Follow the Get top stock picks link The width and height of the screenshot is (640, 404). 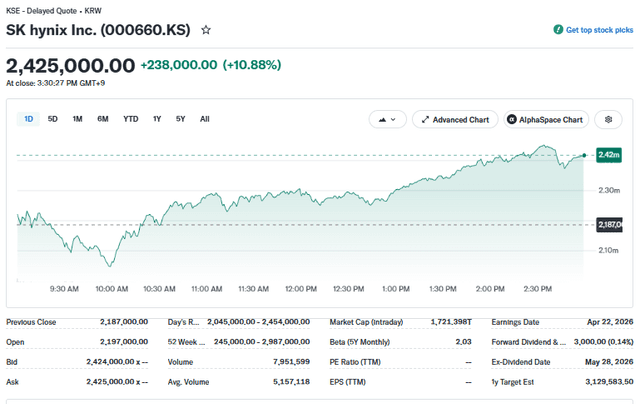pos(599,30)
